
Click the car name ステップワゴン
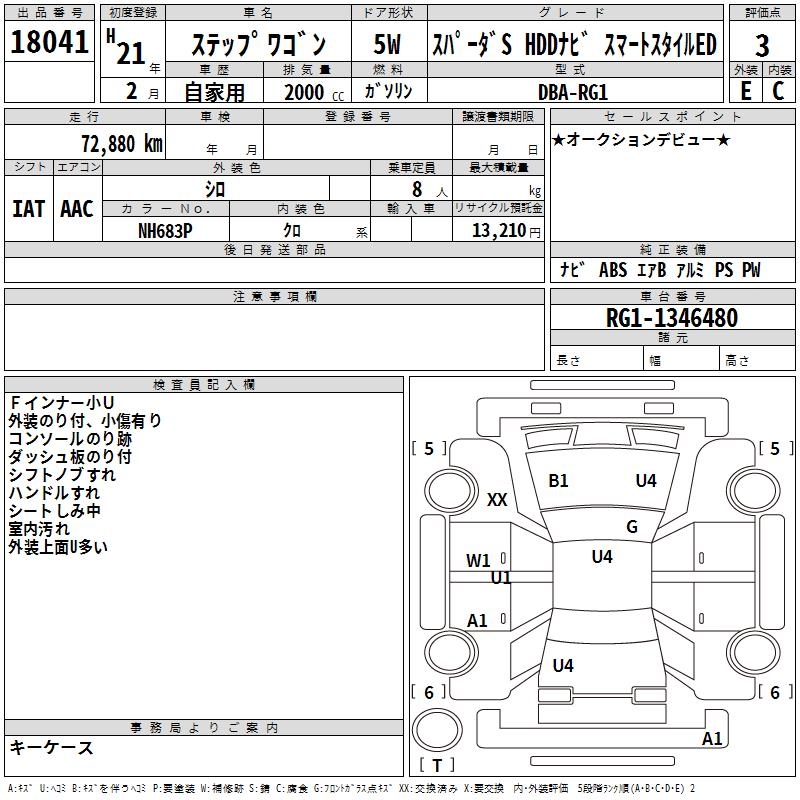[258, 44]
